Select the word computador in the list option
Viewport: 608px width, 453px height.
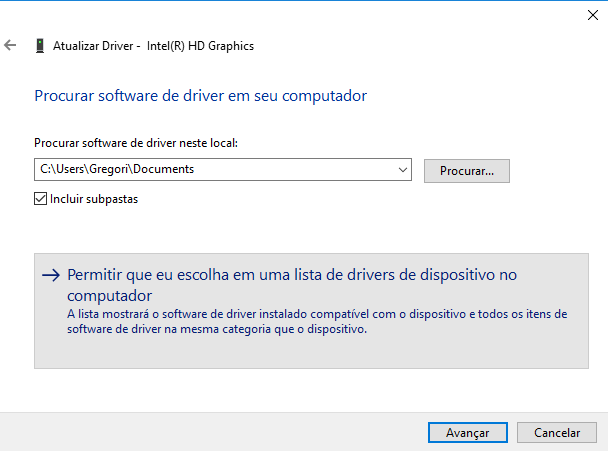[x=109, y=296]
